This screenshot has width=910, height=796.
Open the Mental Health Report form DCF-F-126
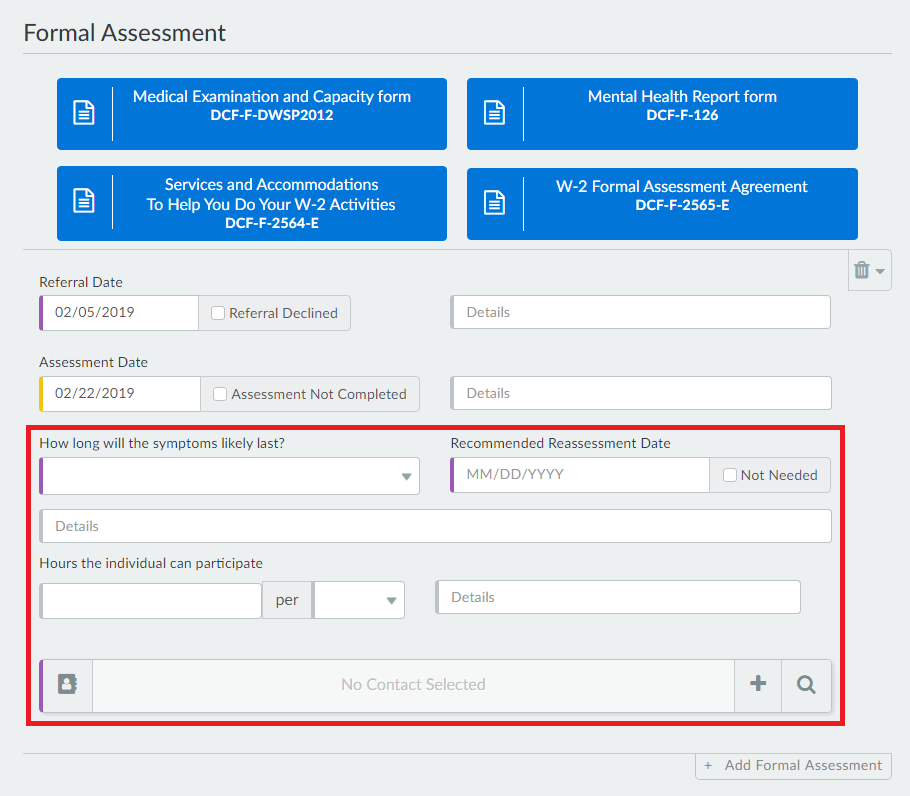(682, 105)
